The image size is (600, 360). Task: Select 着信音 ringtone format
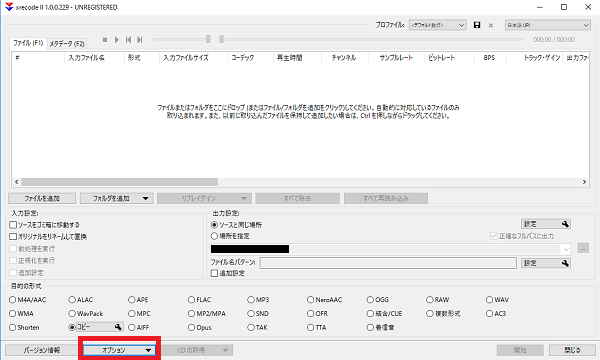tap(370, 327)
